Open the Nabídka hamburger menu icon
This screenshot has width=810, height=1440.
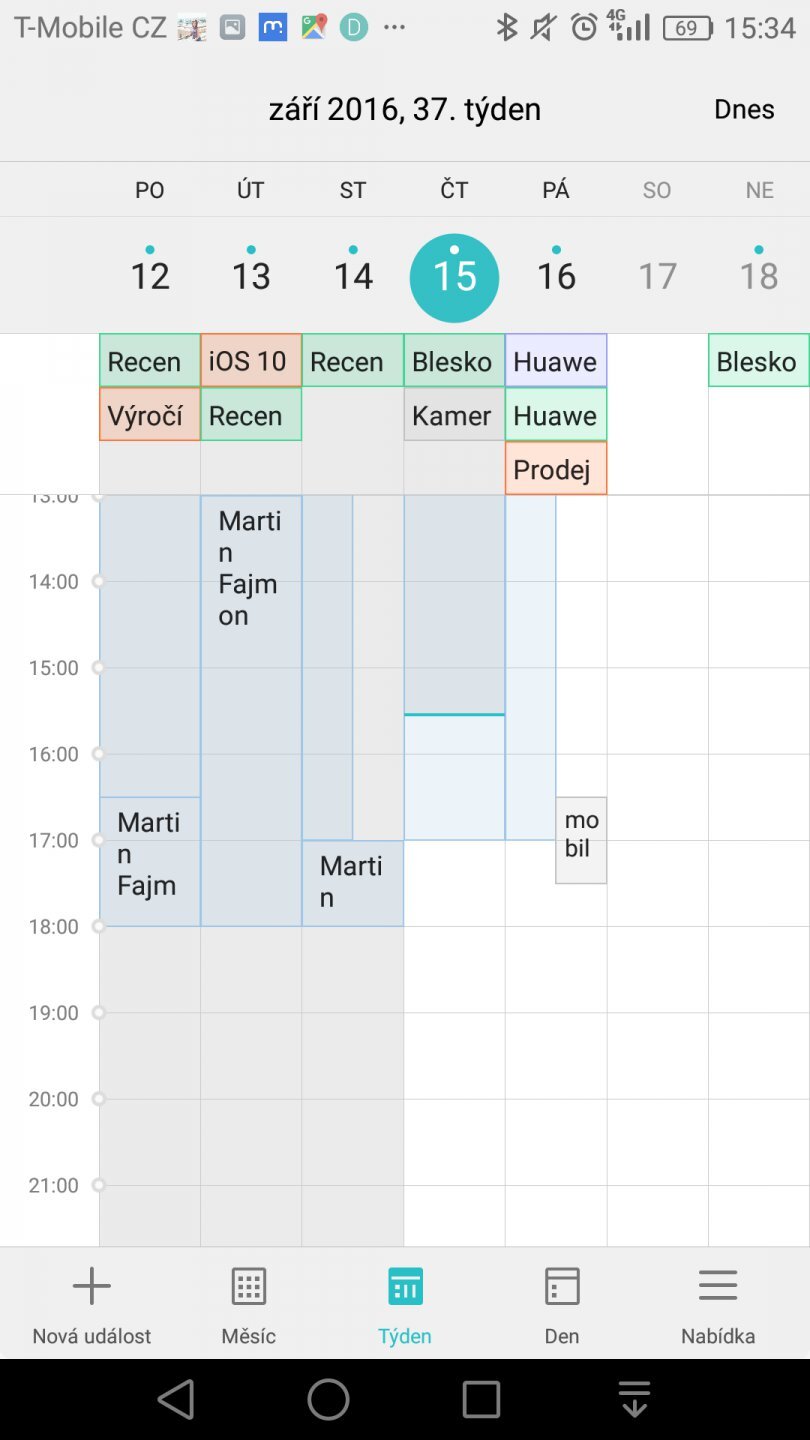click(x=718, y=1286)
